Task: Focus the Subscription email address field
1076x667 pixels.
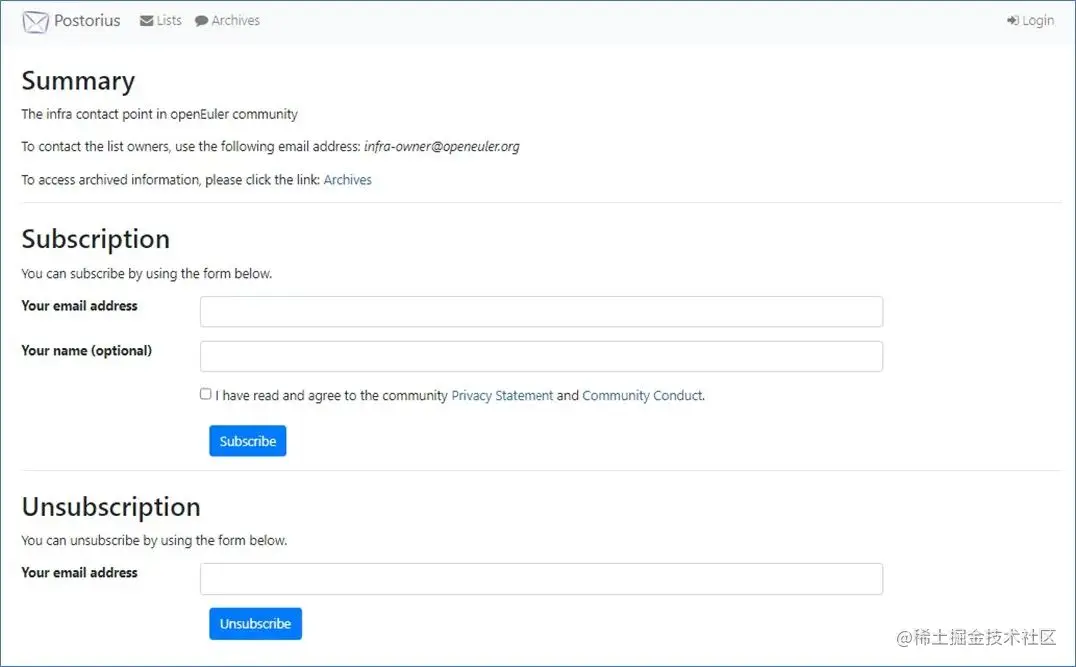Action: pyautogui.click(x=541, y=312)
